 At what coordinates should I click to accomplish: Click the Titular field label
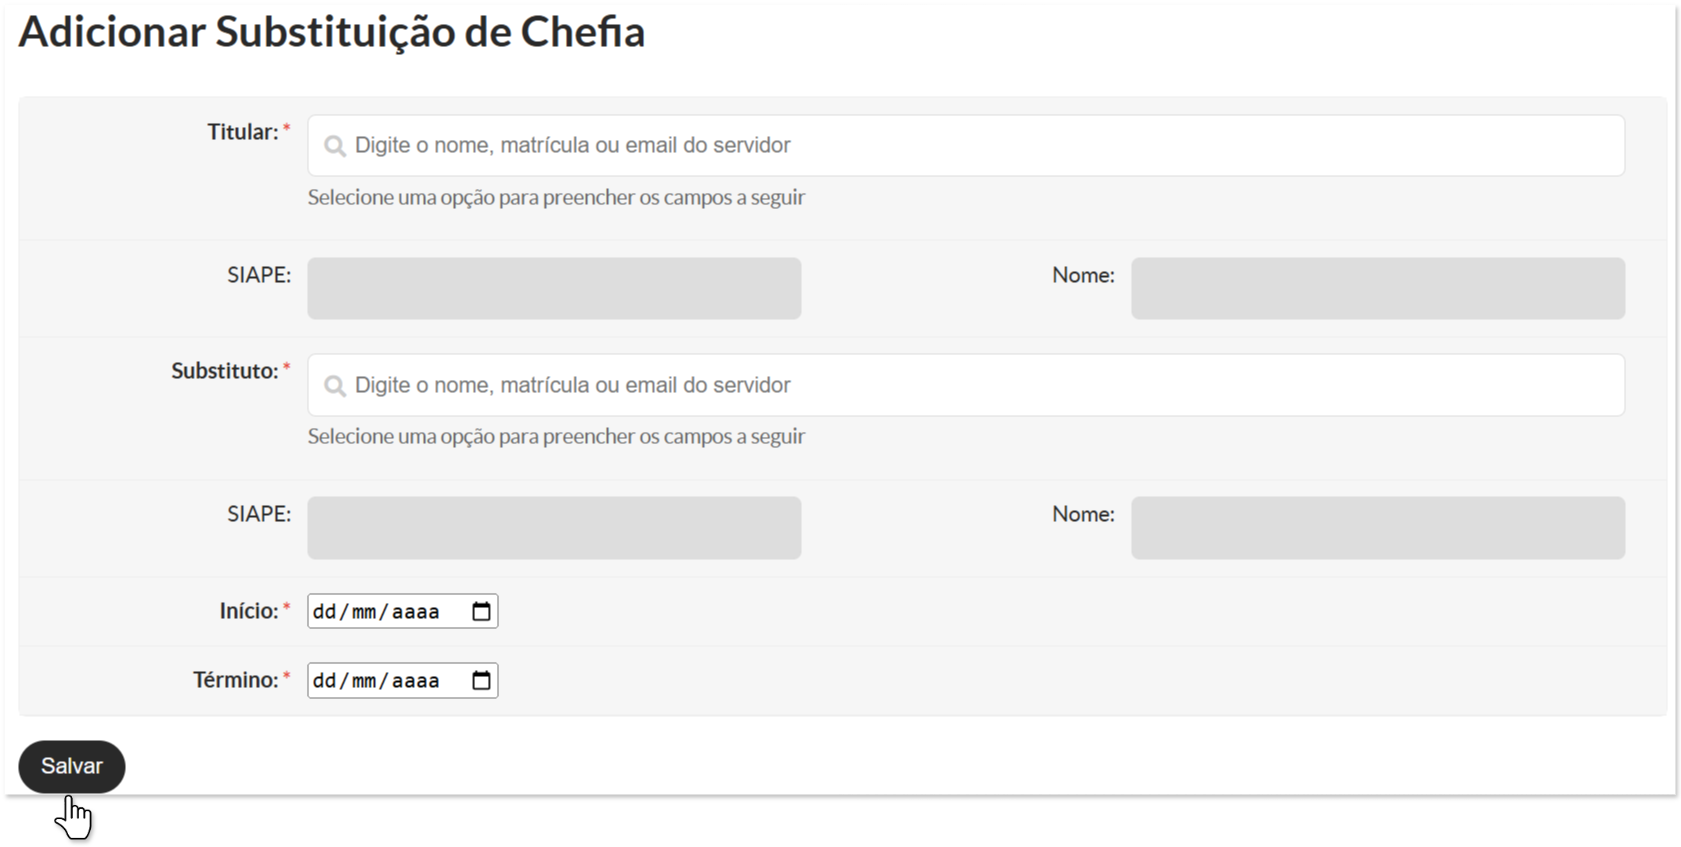(242, 132)
